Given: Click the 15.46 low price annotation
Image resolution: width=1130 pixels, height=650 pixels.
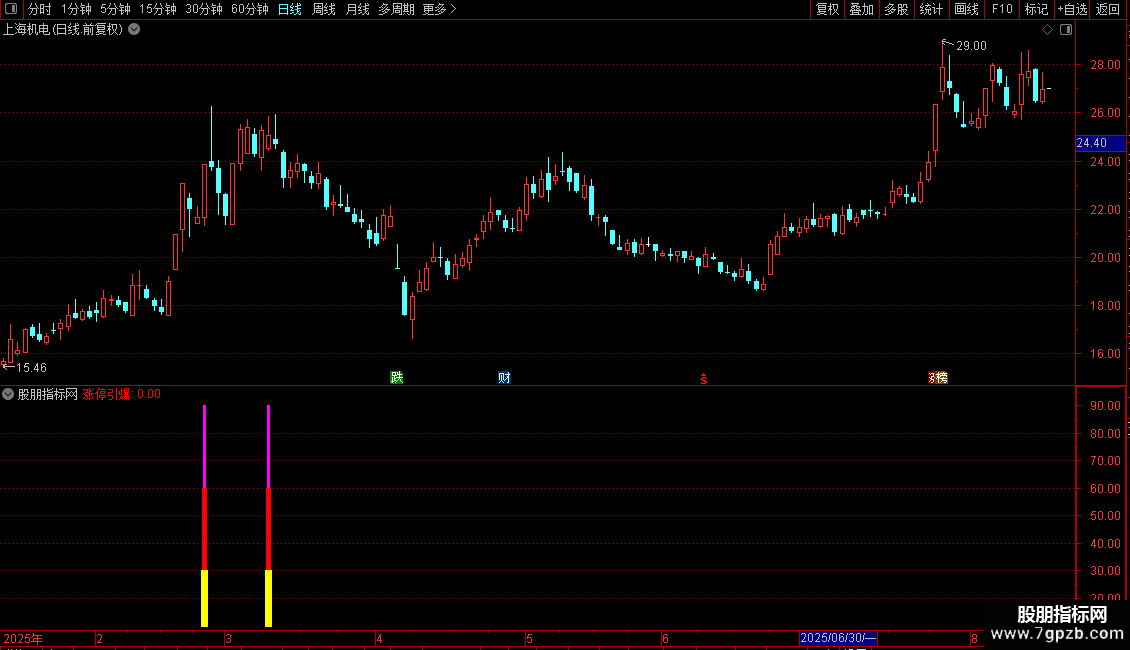Looking at the screenshot, I should coord(31,368).
